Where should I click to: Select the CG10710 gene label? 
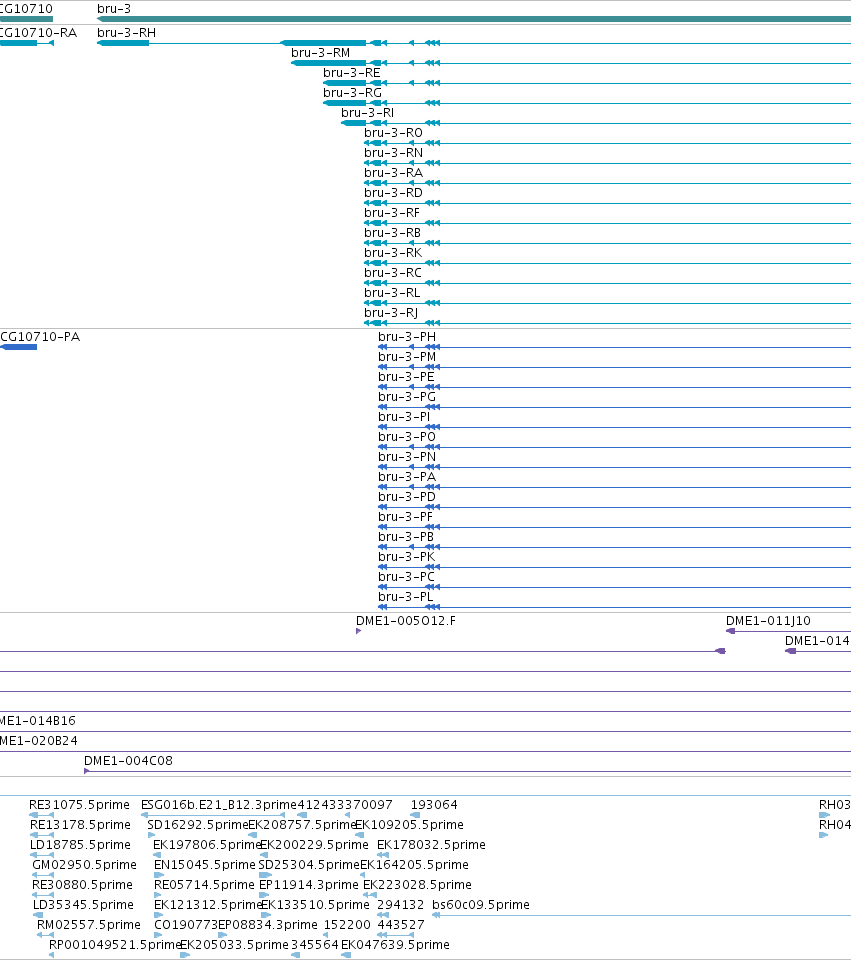tap(26, 9)
